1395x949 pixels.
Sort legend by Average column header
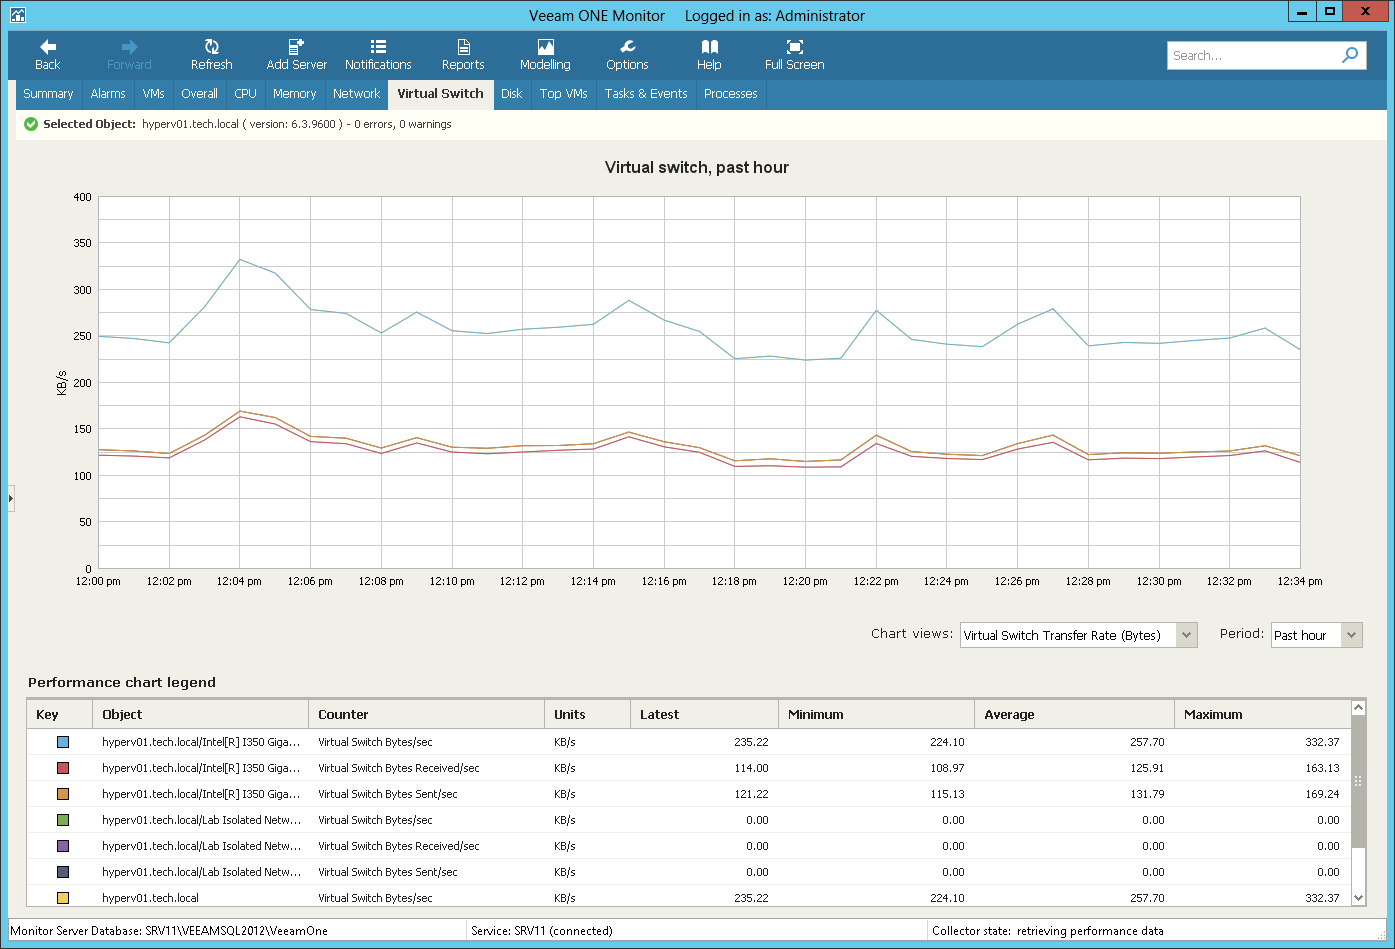click(1074, 714)
